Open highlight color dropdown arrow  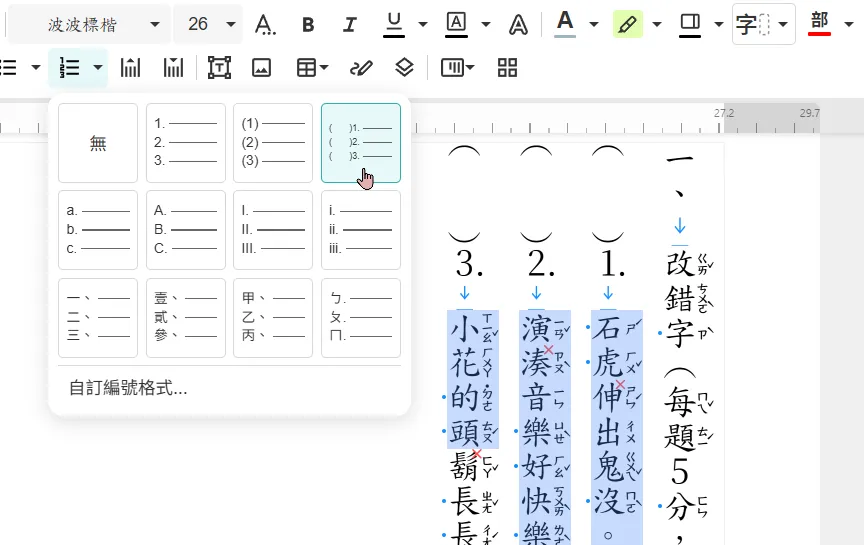(x=657, y=24)
